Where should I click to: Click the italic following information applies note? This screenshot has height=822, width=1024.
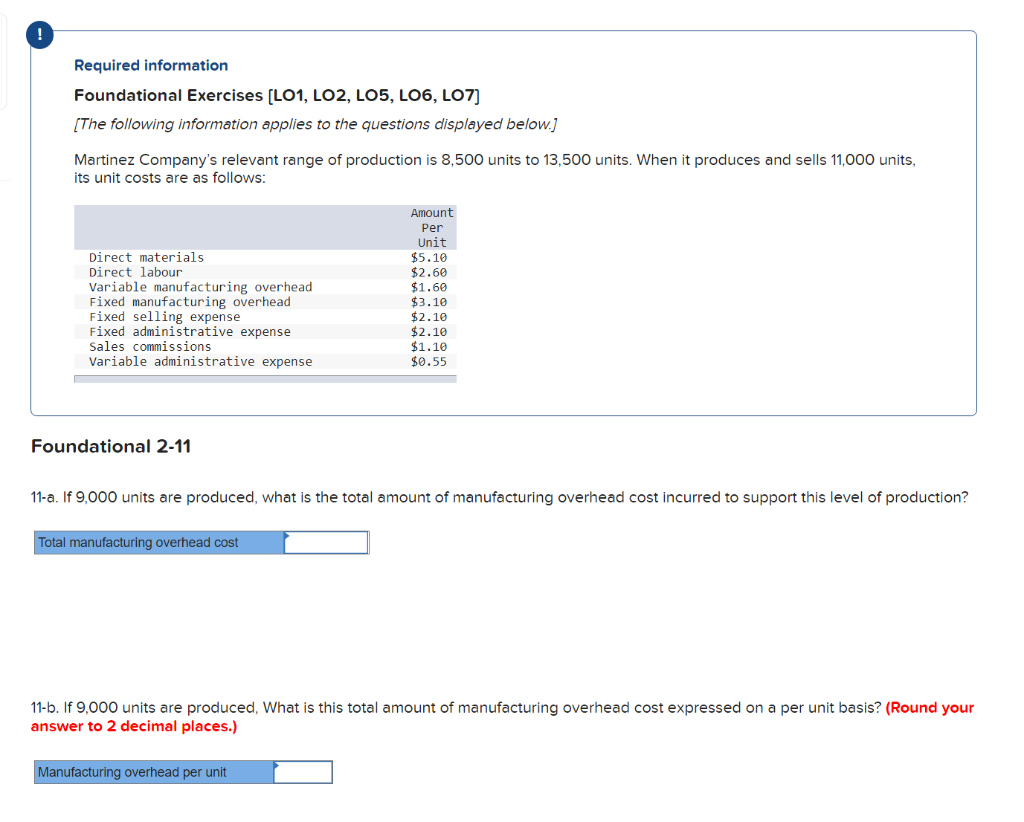coord(315,124)
